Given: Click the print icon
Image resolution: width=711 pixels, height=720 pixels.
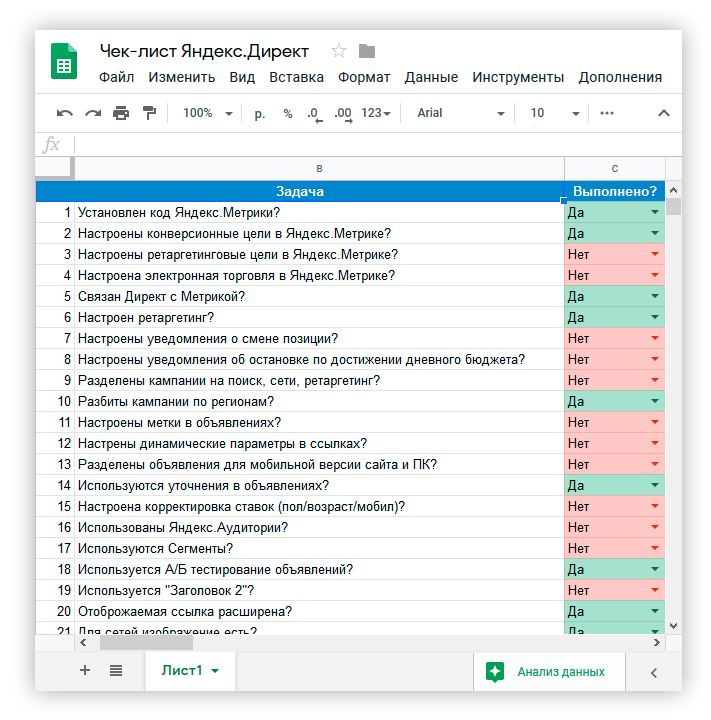Looking at the screenshot, I should pos(121,113).
